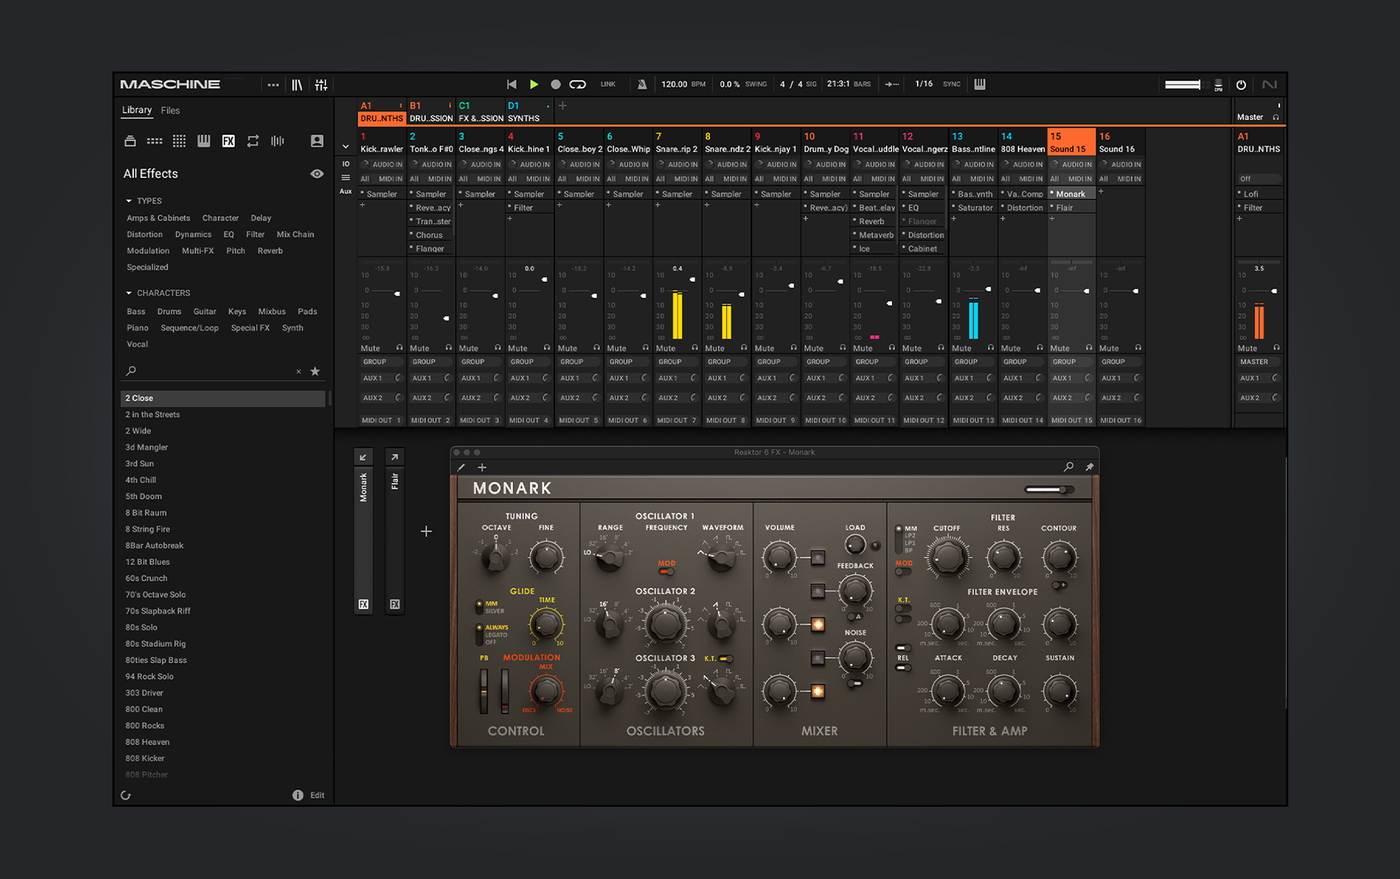Click the Edit button in the browser
This screenshot has height=879, width=1400.
[x=317, y=795]
